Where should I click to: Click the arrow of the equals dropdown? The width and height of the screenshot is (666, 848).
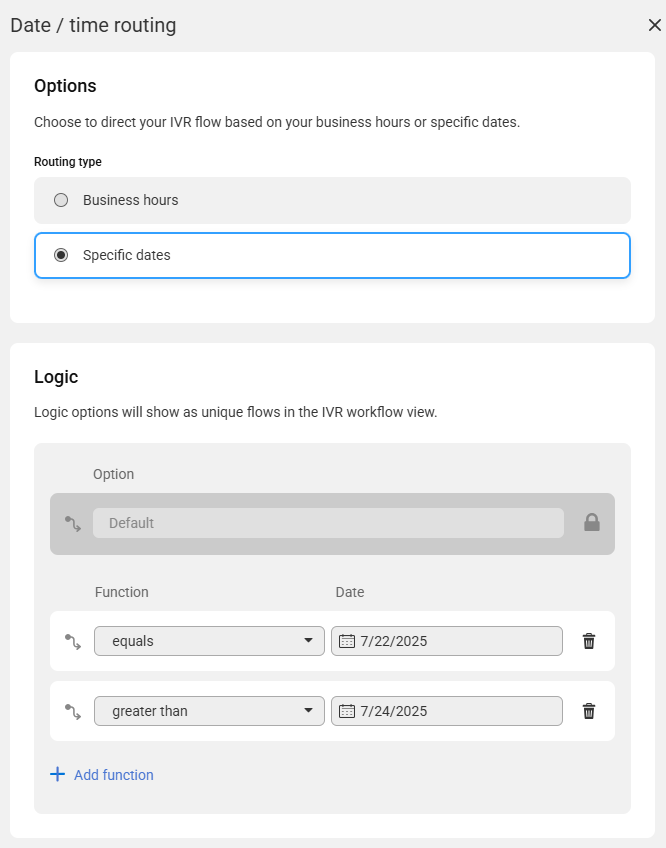pyautogui.click(x=308, y=640)
